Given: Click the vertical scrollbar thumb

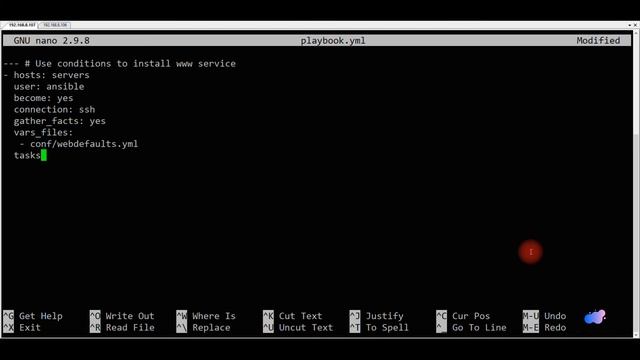Looking at the screenshot, I should pyautogui.click(x=636, y=233).
